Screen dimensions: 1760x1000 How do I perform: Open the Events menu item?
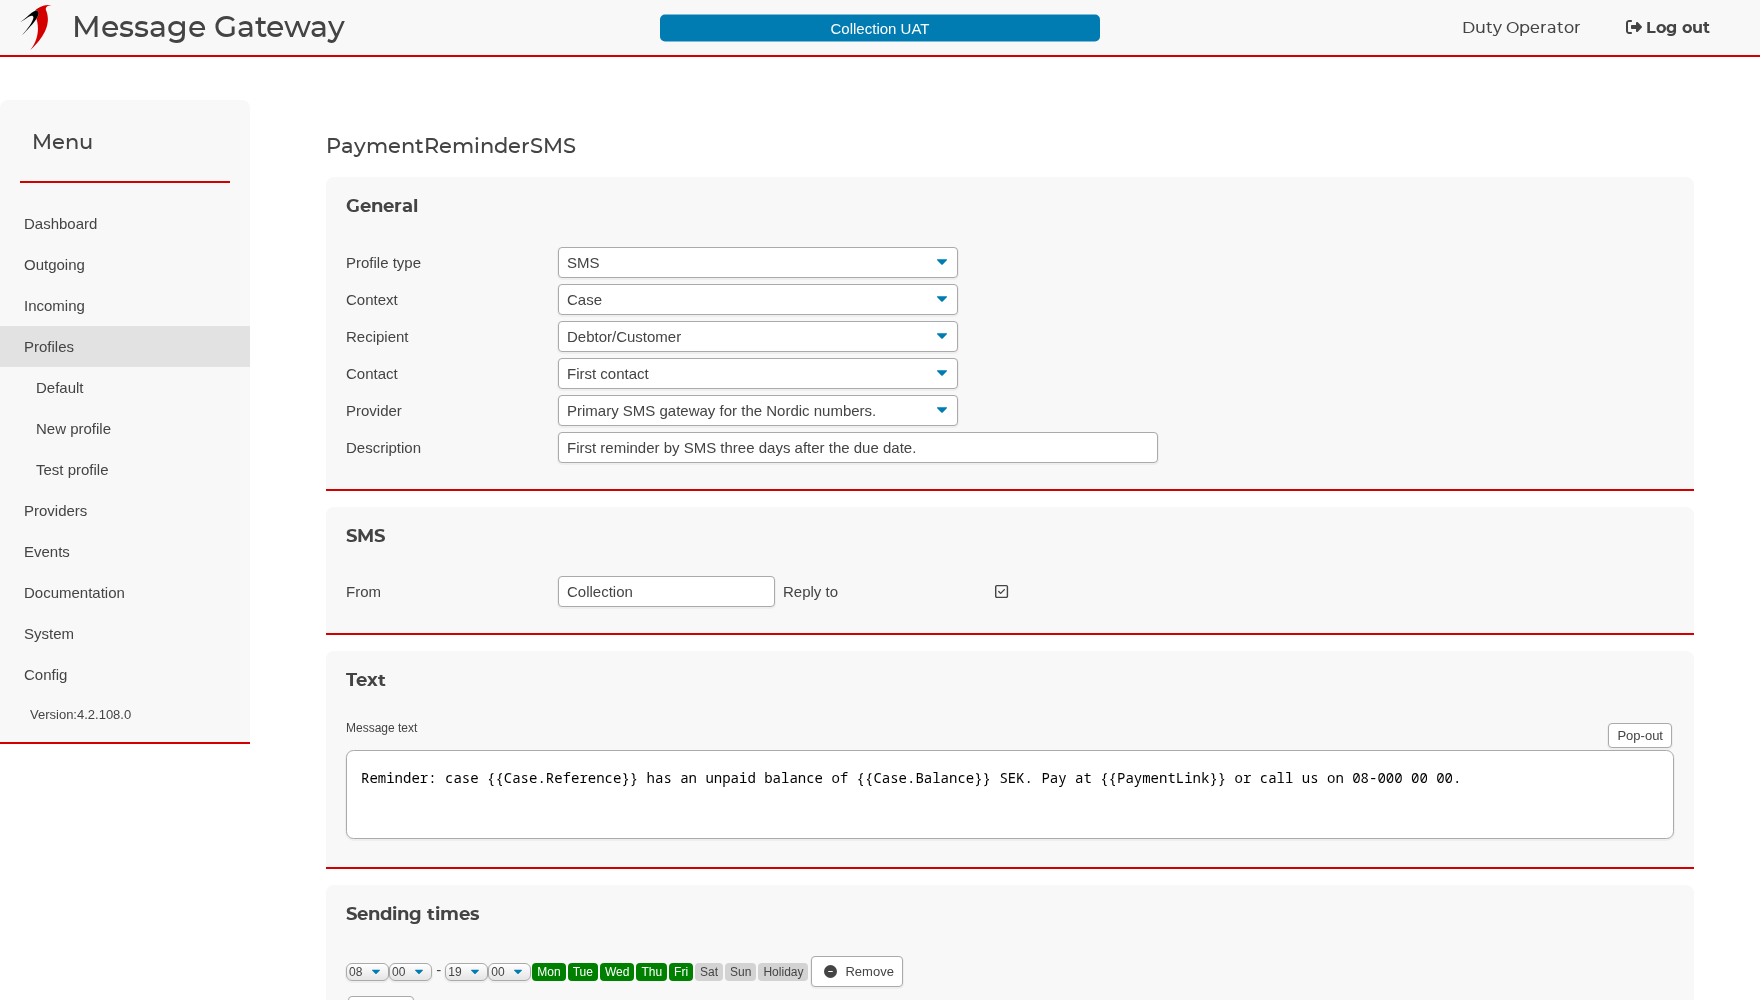[x=125, y=552]
